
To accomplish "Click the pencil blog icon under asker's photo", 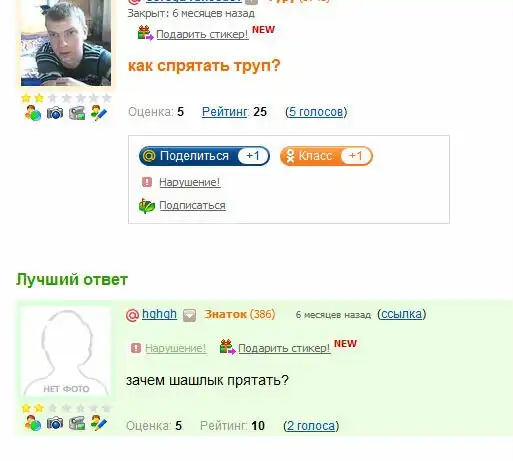I will [99, 113].
